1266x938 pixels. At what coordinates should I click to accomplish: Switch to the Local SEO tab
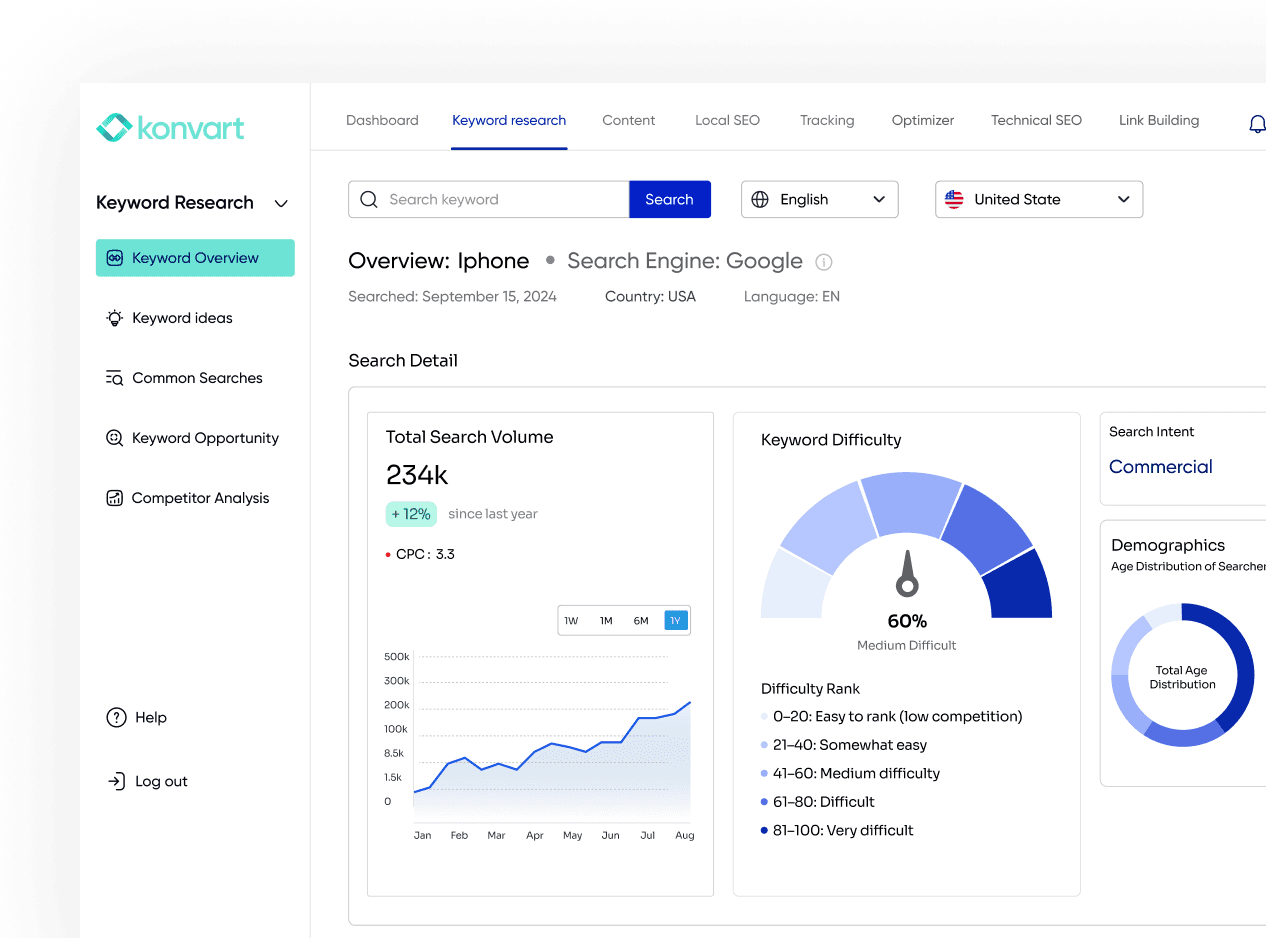click(727, 120)
